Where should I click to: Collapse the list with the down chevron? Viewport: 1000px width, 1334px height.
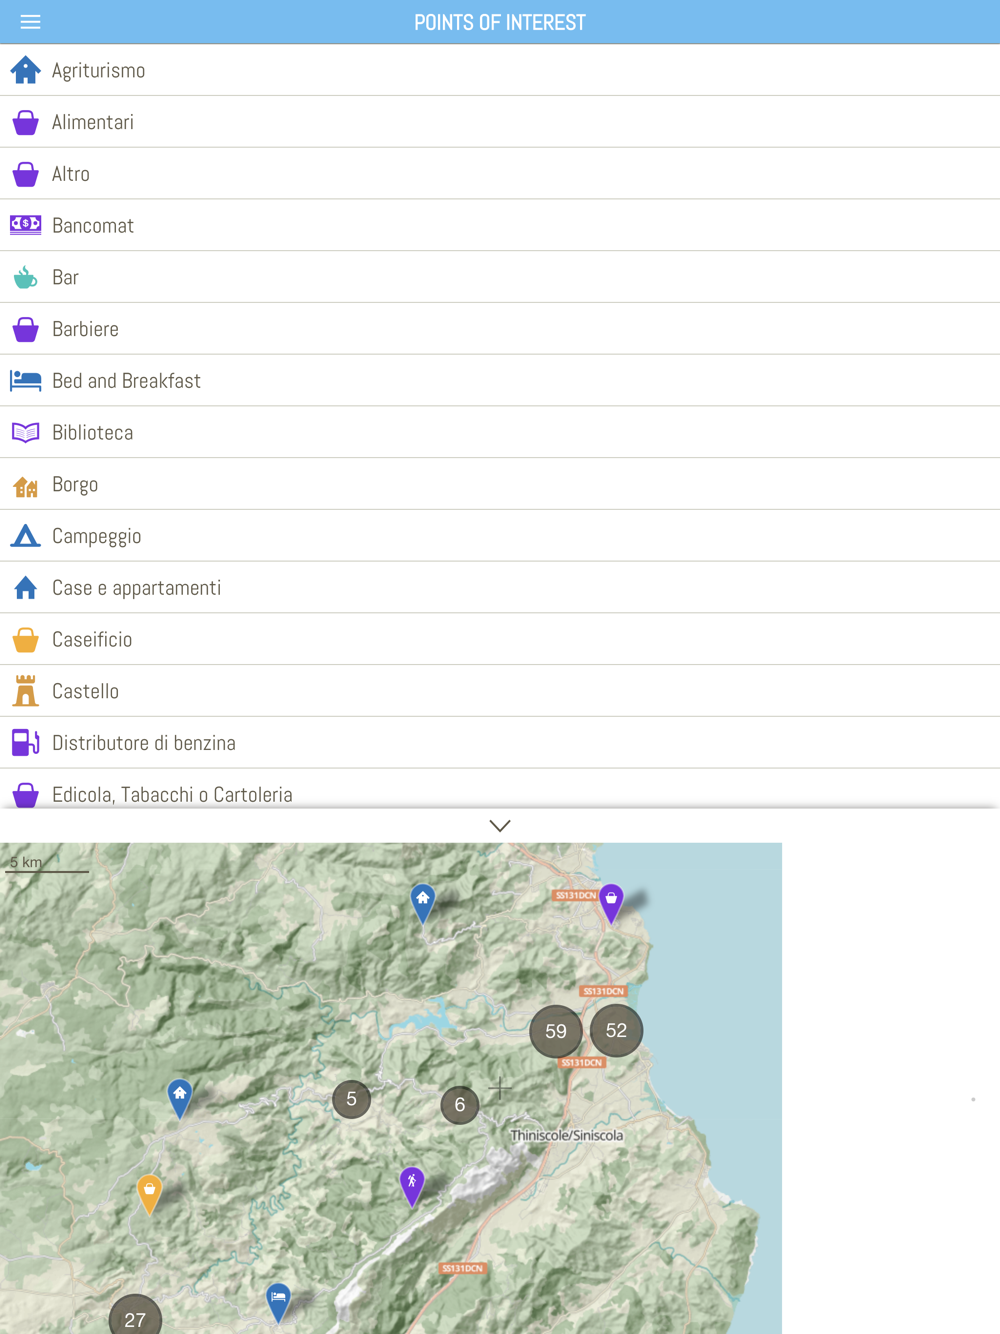[500, 826]
